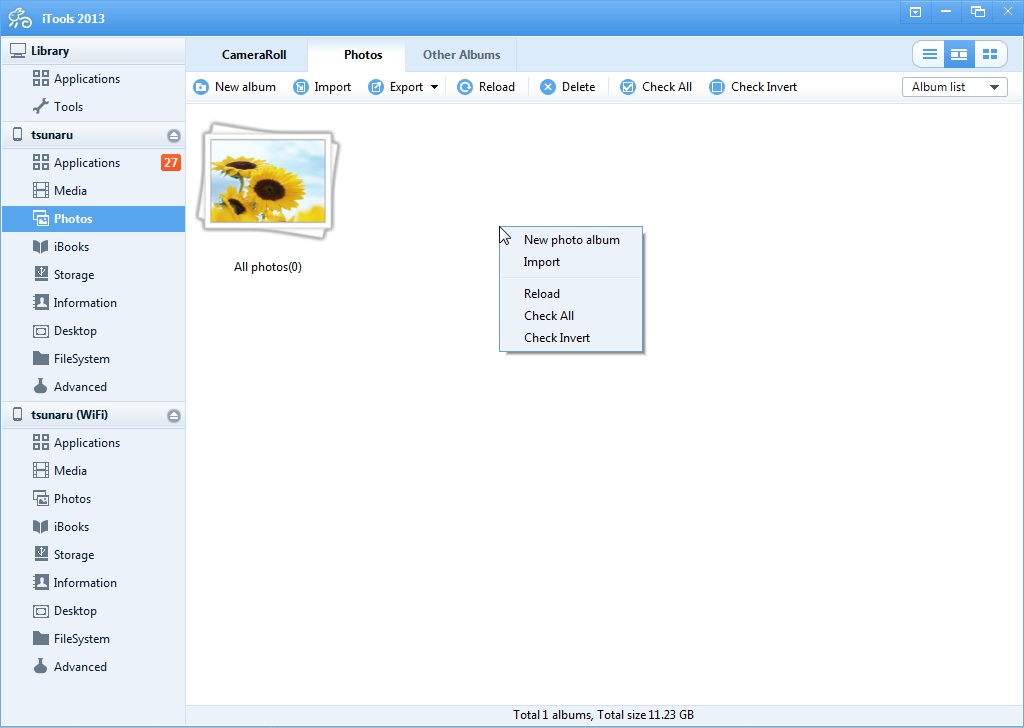1024x728 pixels.
Task: Click Import toolbar button
Action: (x=322, y=87)
